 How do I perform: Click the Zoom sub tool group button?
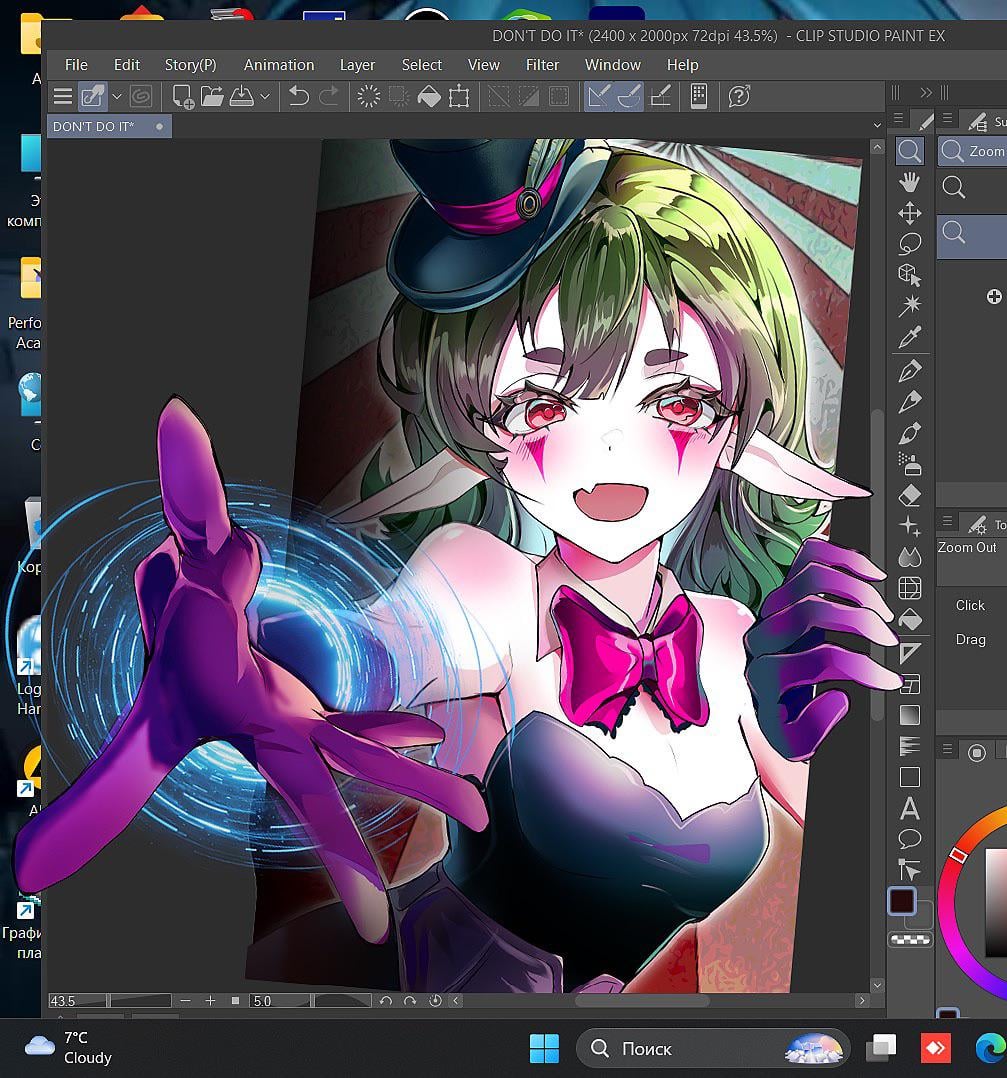(972, 151)
